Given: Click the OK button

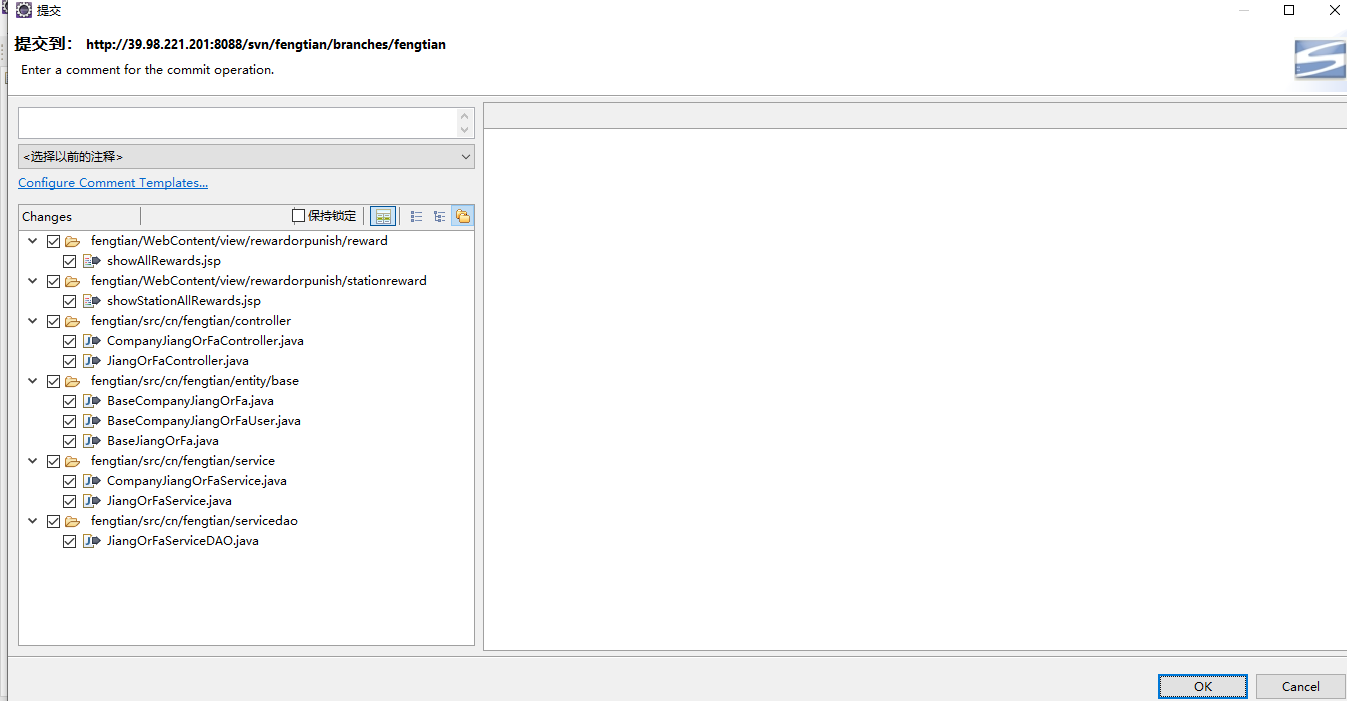Looking at the screenshot, I should pos(1202,686).
